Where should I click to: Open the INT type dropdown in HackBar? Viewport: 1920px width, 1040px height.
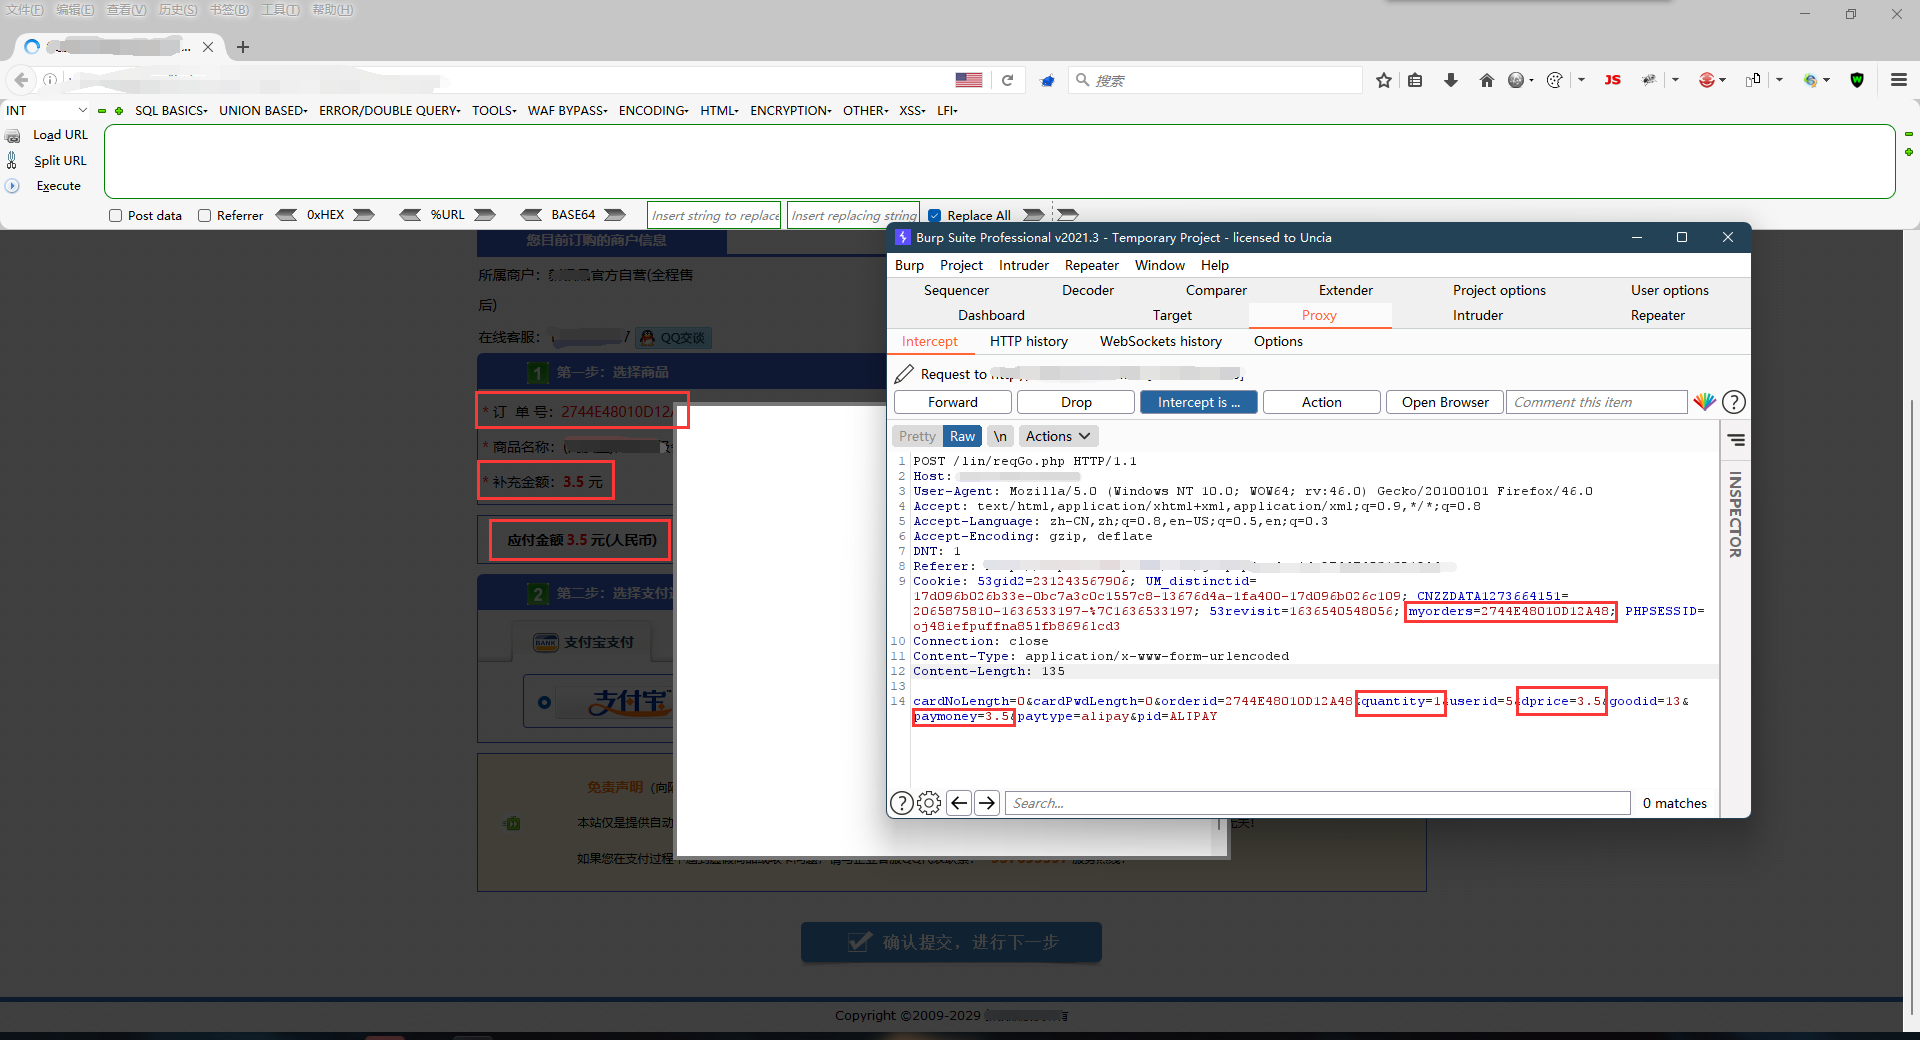(47, 111)
